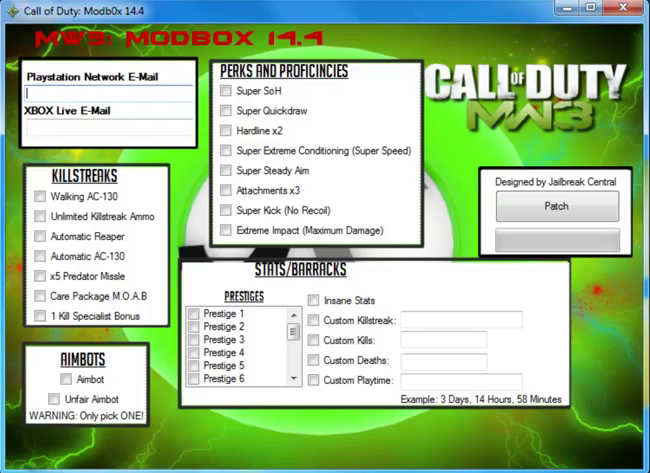650x473 pixels.
Task: Click the AIMBOTS heading
Action: click(83, 359)
